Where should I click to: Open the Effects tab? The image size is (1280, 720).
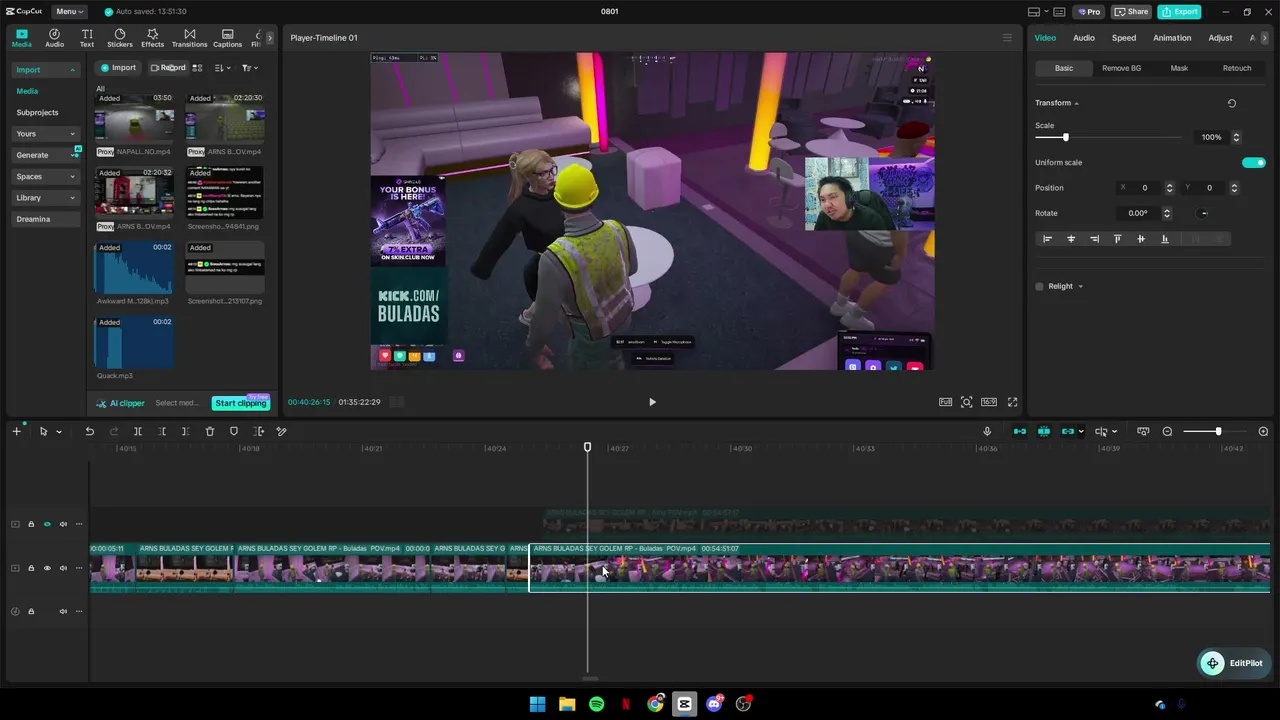tap(152, 38)
